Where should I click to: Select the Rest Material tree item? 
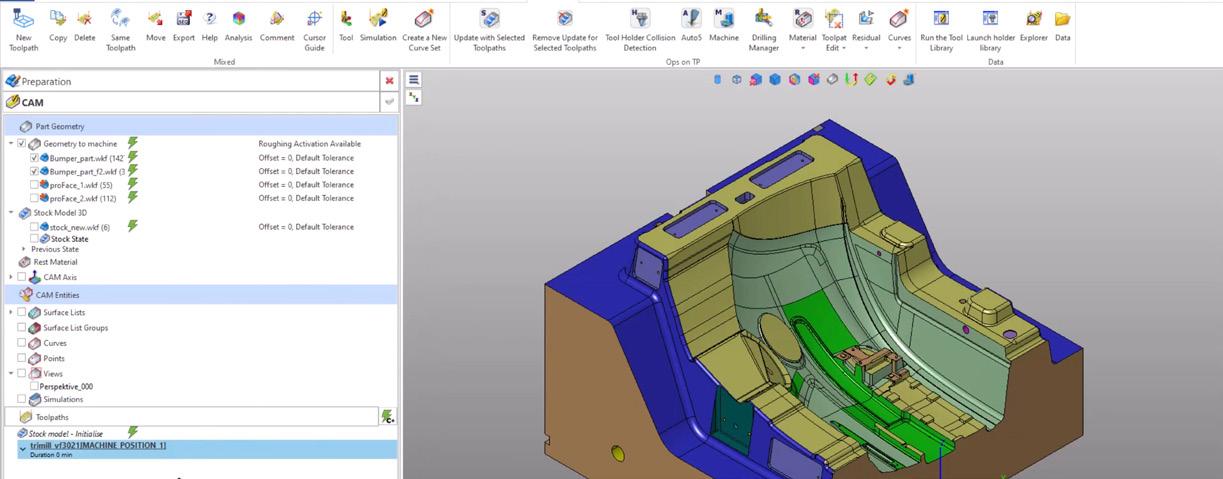click(x=55, y=262)
